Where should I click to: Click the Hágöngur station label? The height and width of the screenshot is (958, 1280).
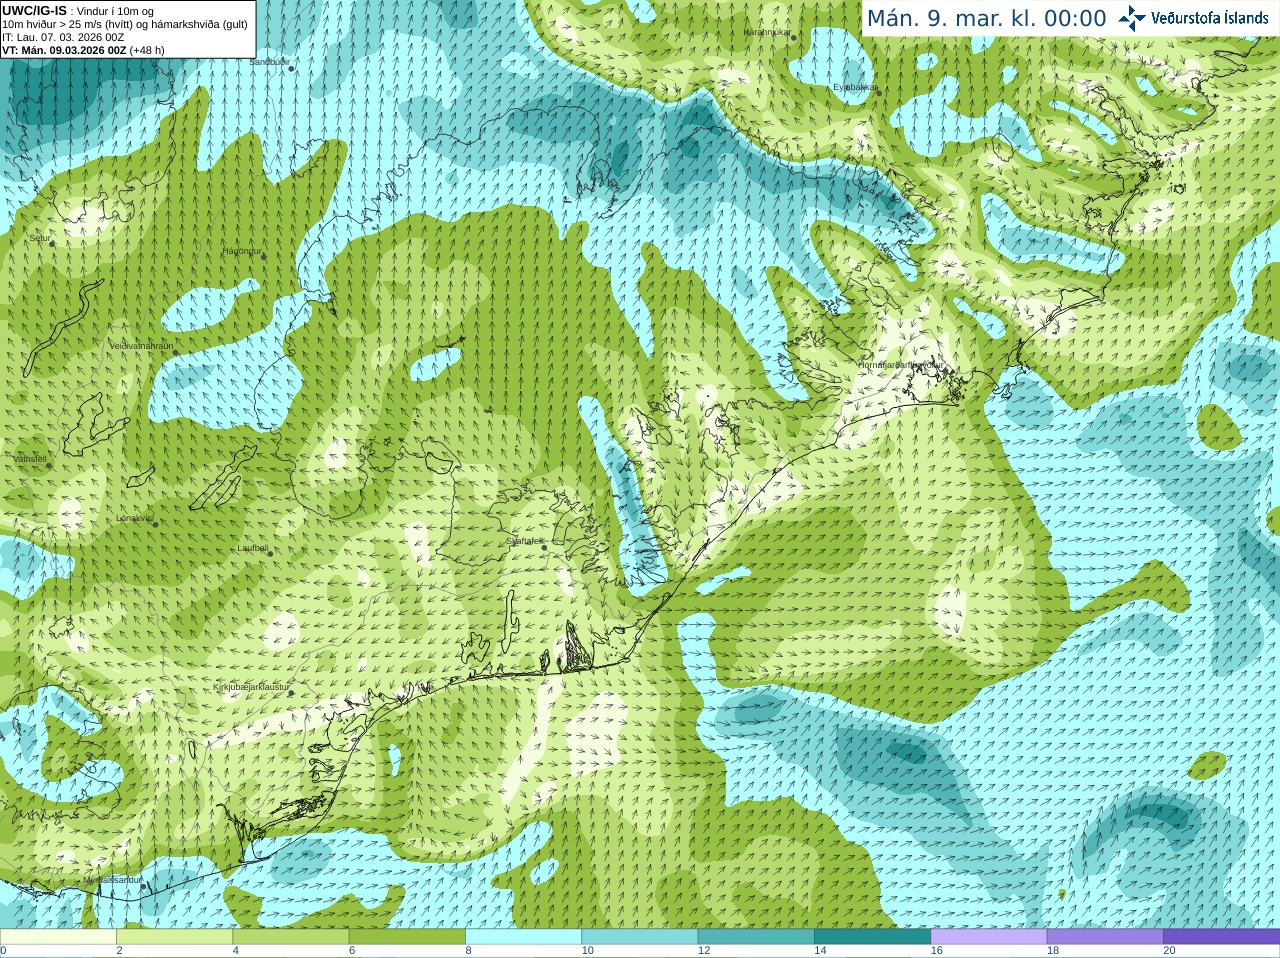point(242,251)
